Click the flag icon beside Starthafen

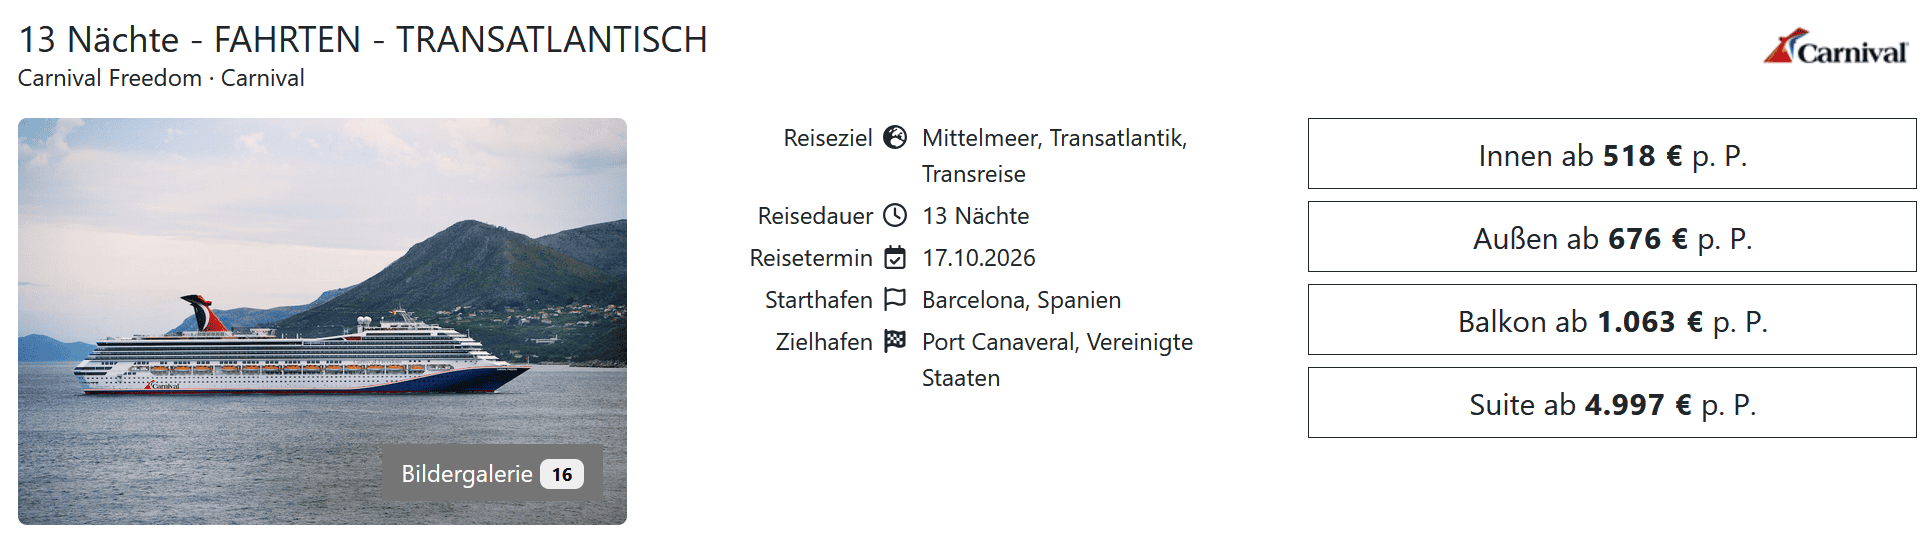tap(895, 300)
